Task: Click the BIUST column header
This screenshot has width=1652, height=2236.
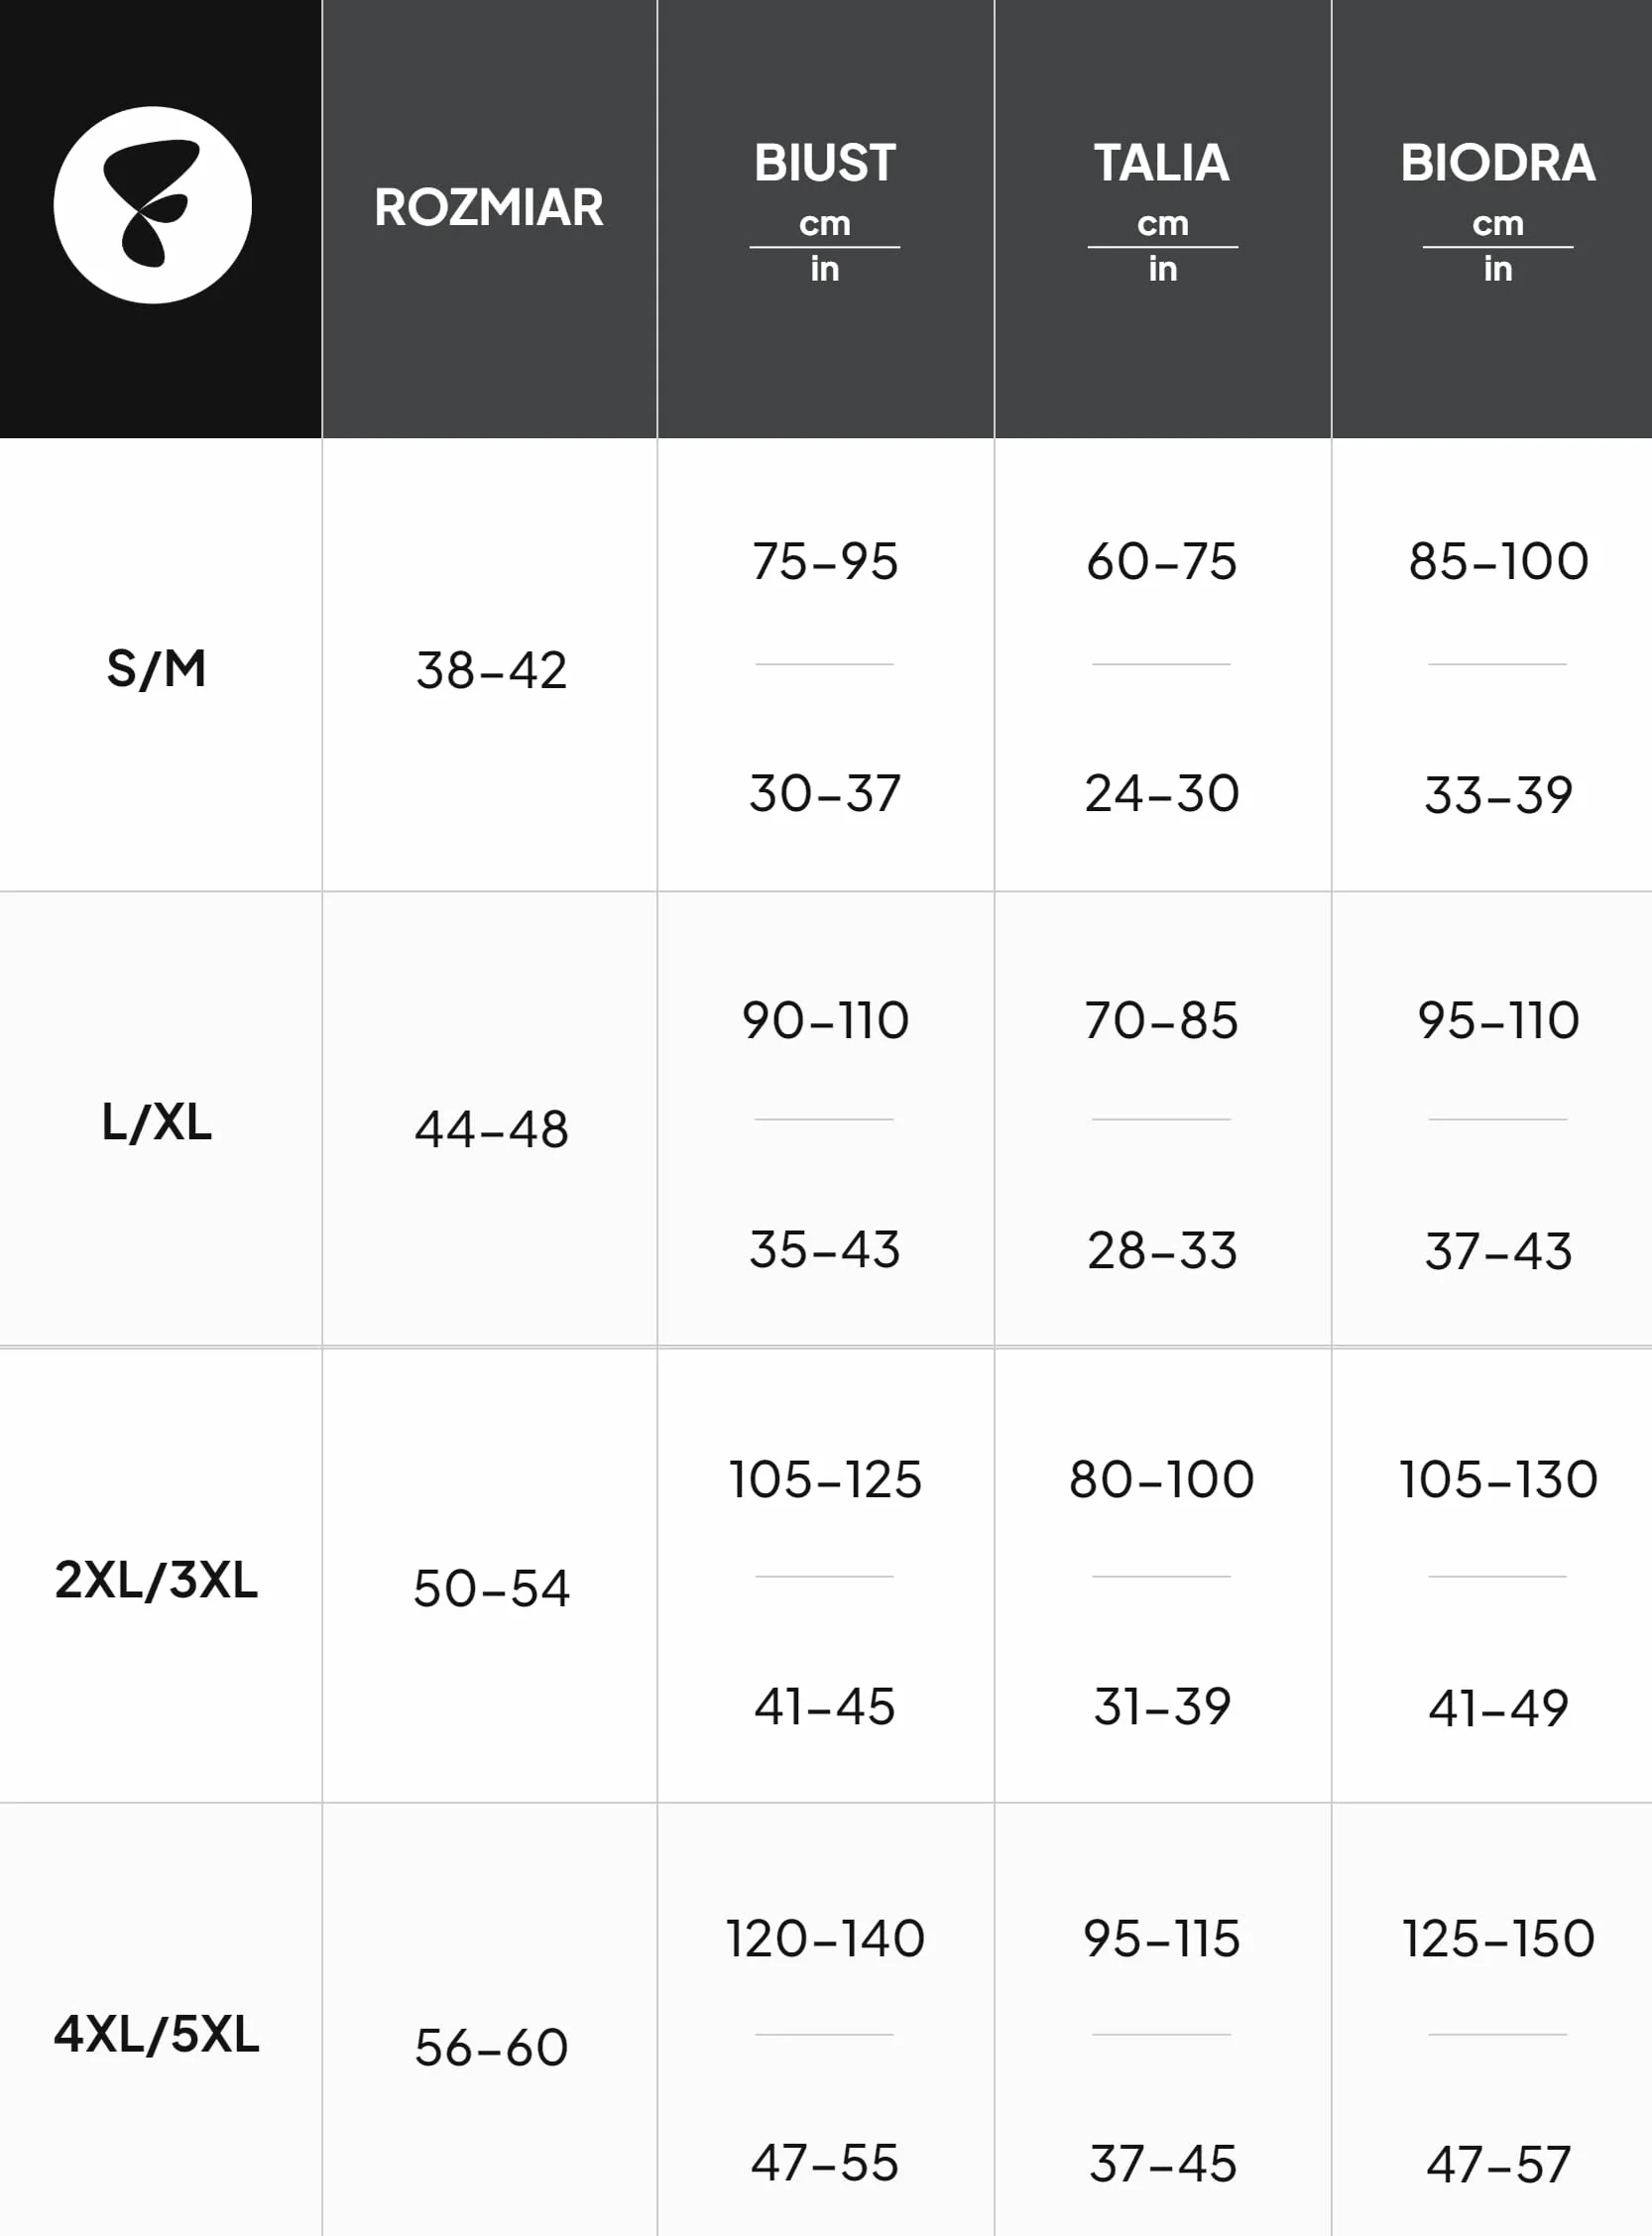Action: [x=825, y=163]
